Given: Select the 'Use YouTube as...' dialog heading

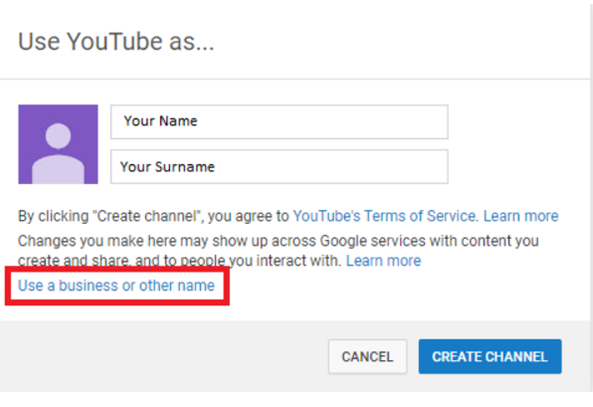Looking at the screenshot, I should coord(116,41).
